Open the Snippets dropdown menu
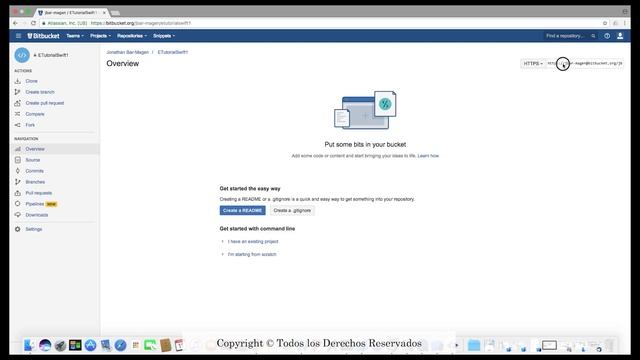Image resolution: width=640 pixels, height=360 pixels. click(x=164, y=36)
